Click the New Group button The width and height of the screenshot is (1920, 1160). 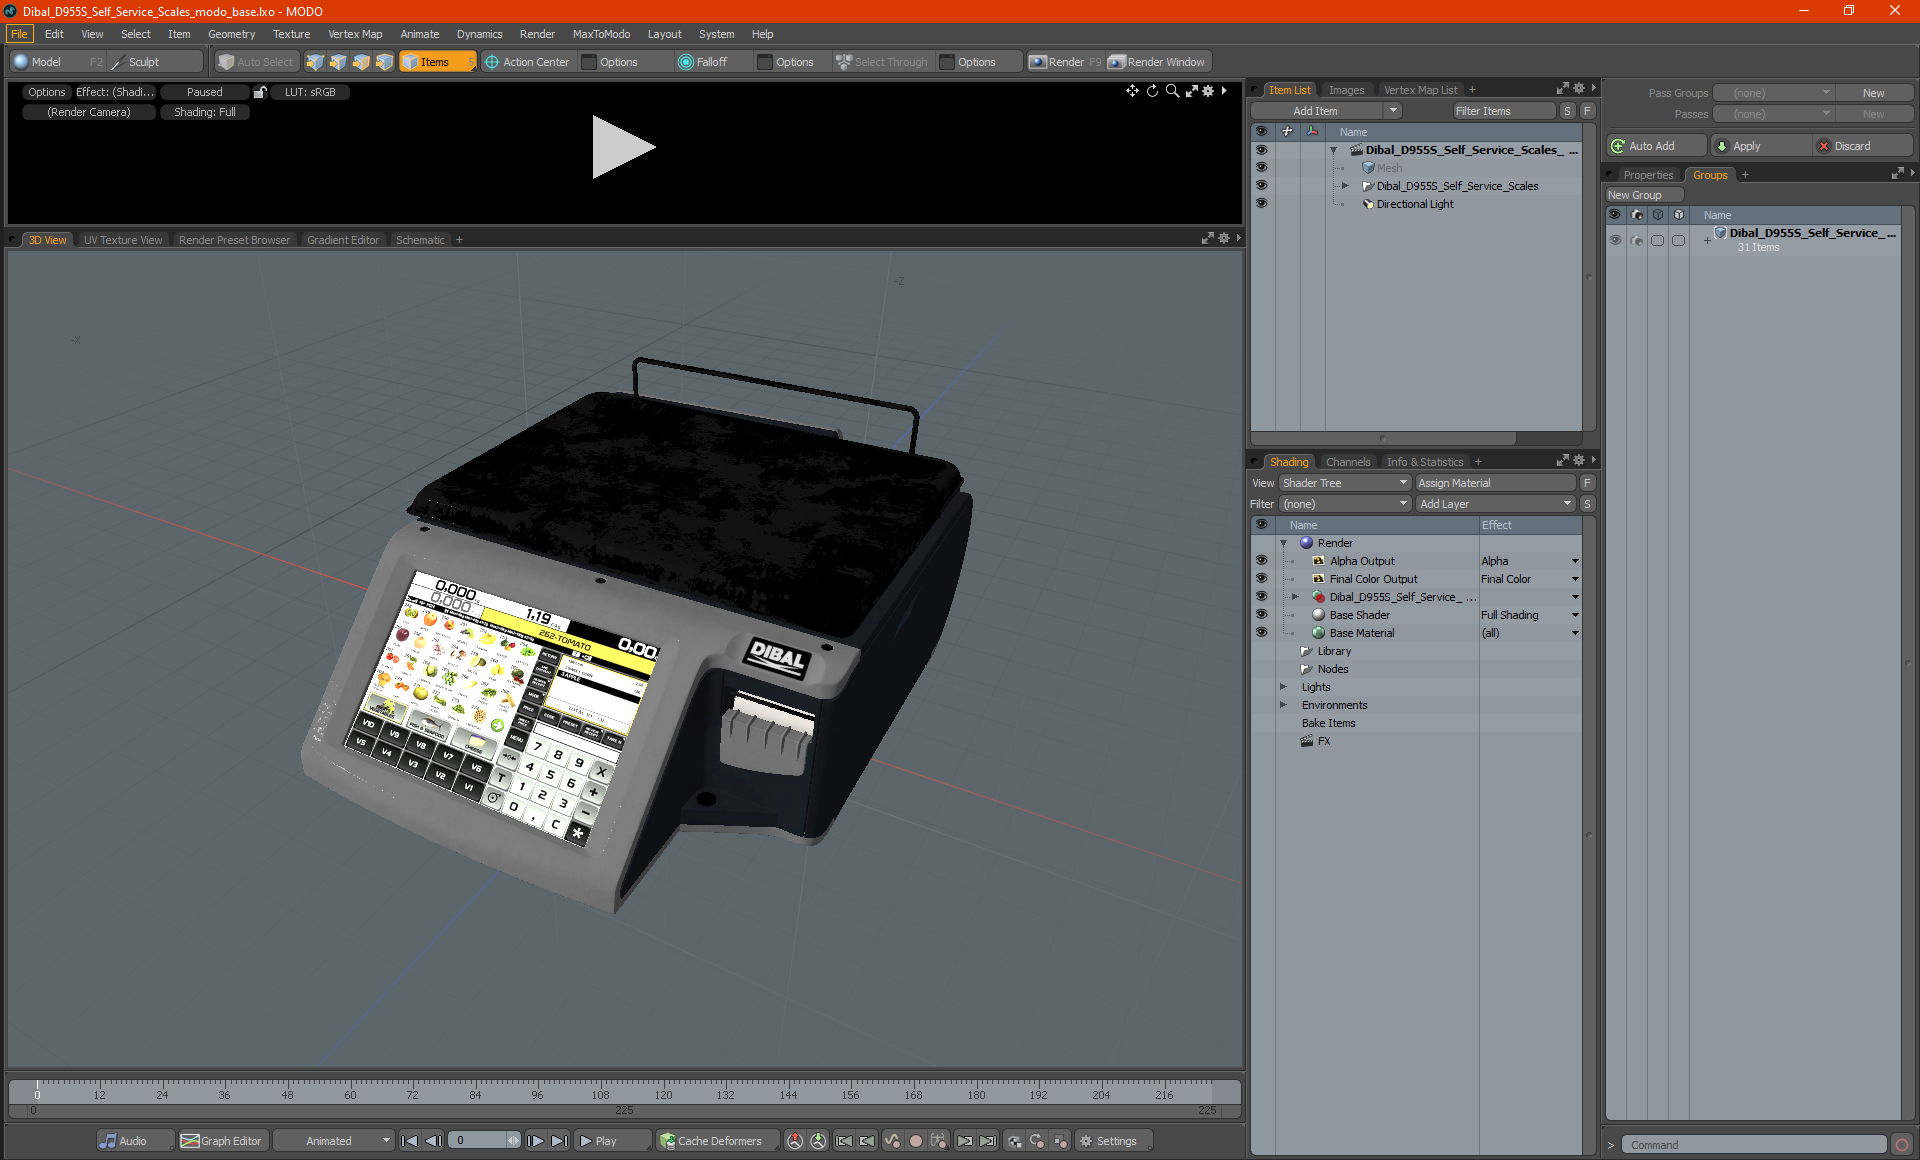tap(1644, 195)
